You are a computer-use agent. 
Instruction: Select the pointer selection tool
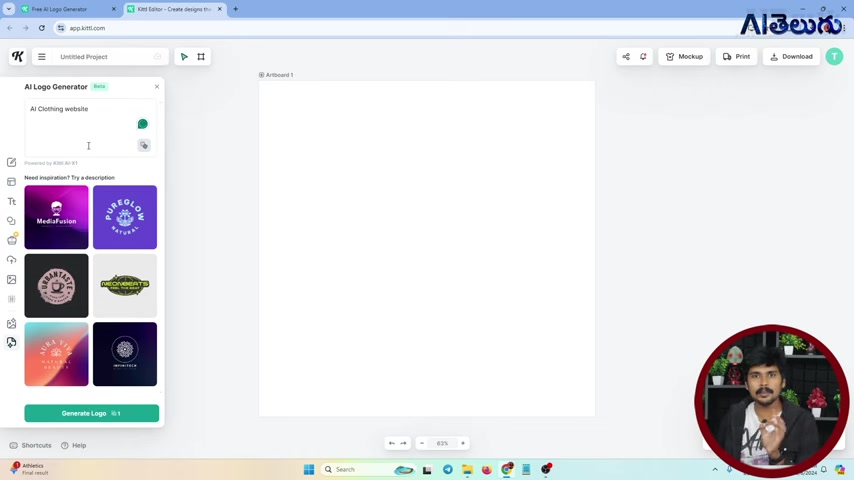point(184,57)
